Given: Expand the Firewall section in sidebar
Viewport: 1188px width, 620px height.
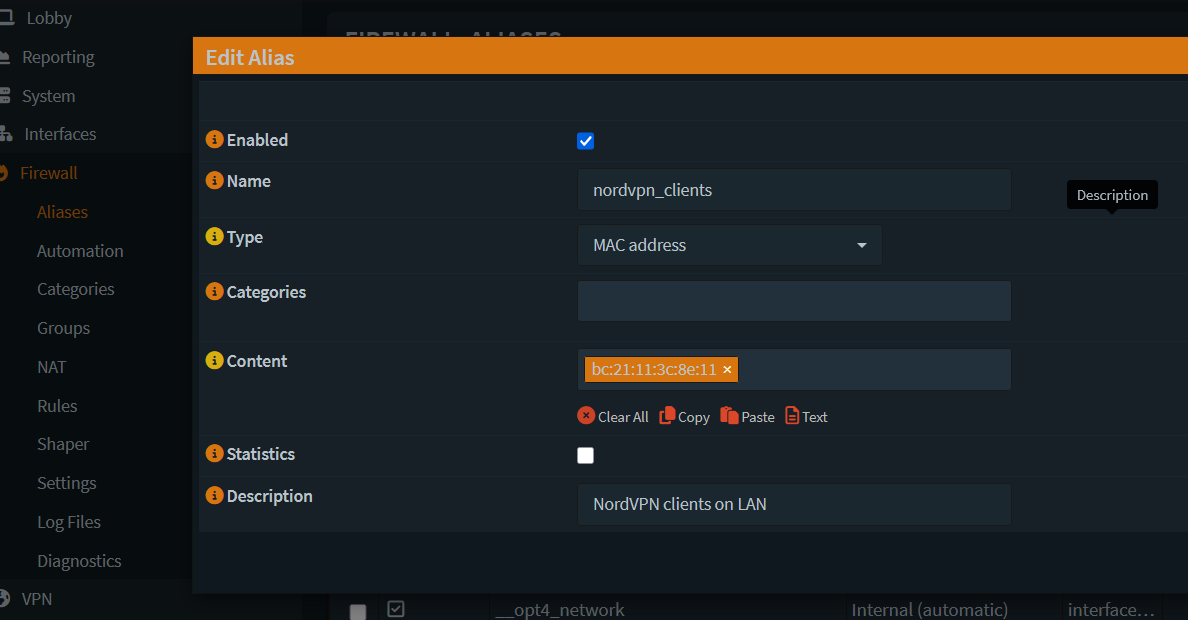Looking at the screenshot, I should (49, 173).
